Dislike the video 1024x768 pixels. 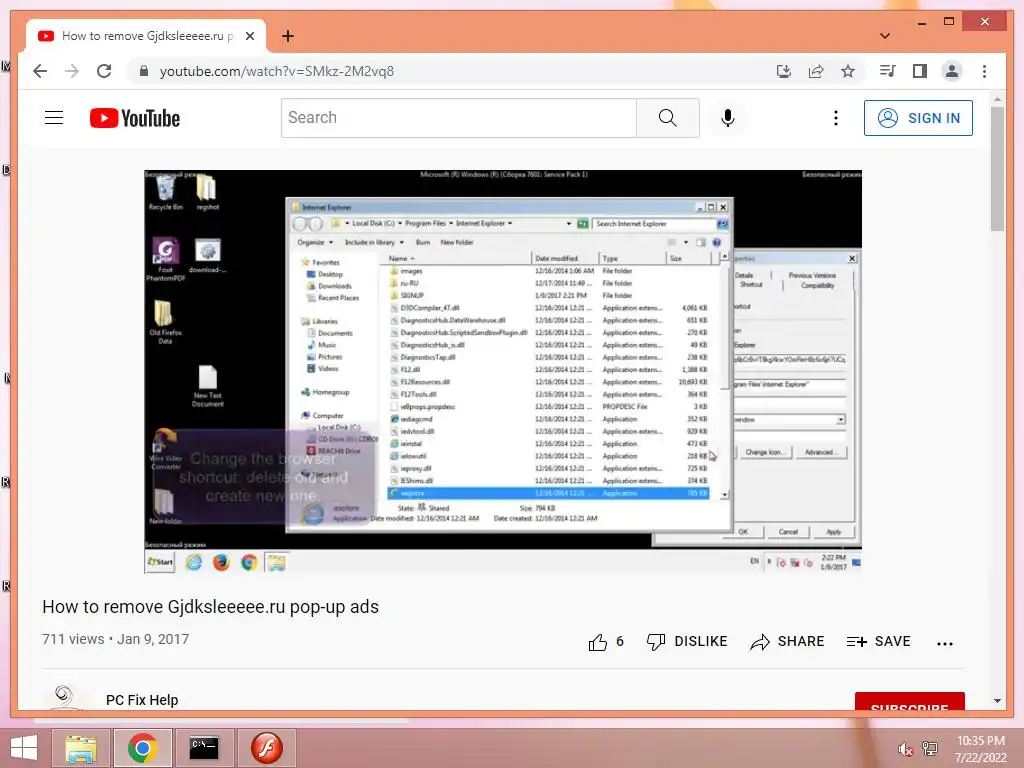point(686,642)
